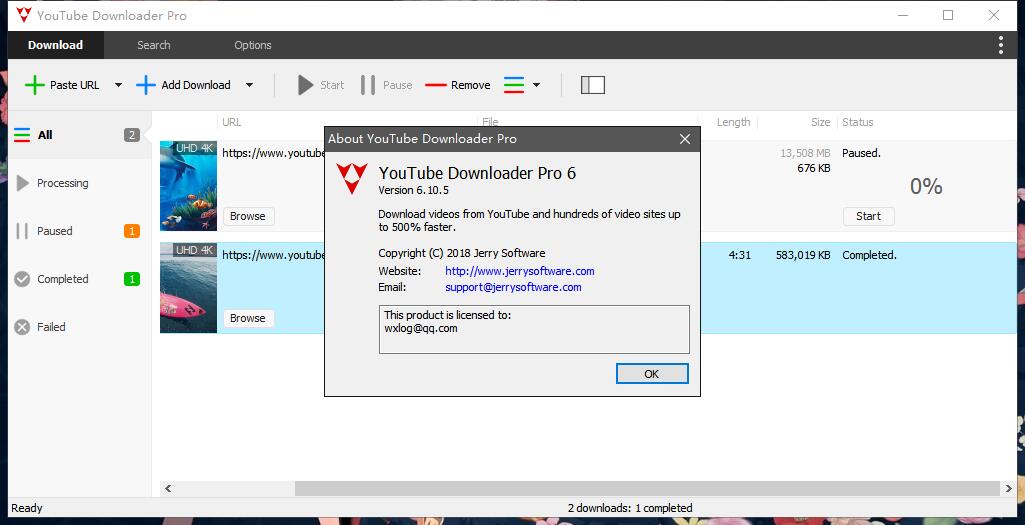Click the URL column header
This screenshot has height=525, width=1025.
point(231,122)
